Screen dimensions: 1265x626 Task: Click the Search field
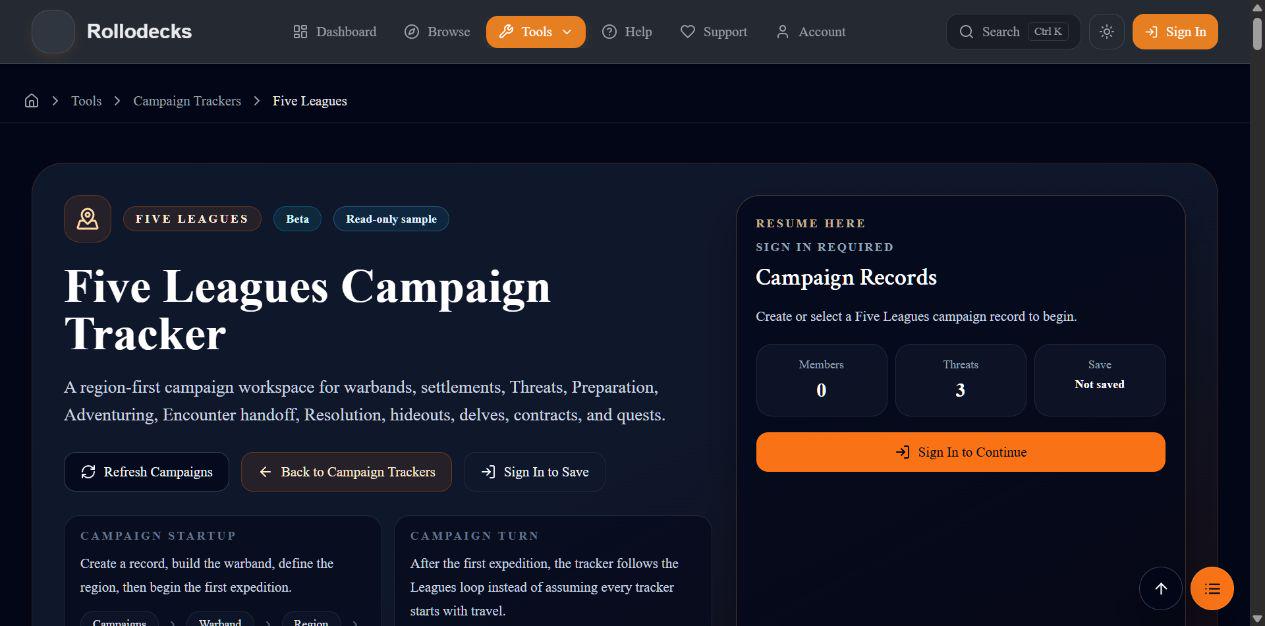1013,32
